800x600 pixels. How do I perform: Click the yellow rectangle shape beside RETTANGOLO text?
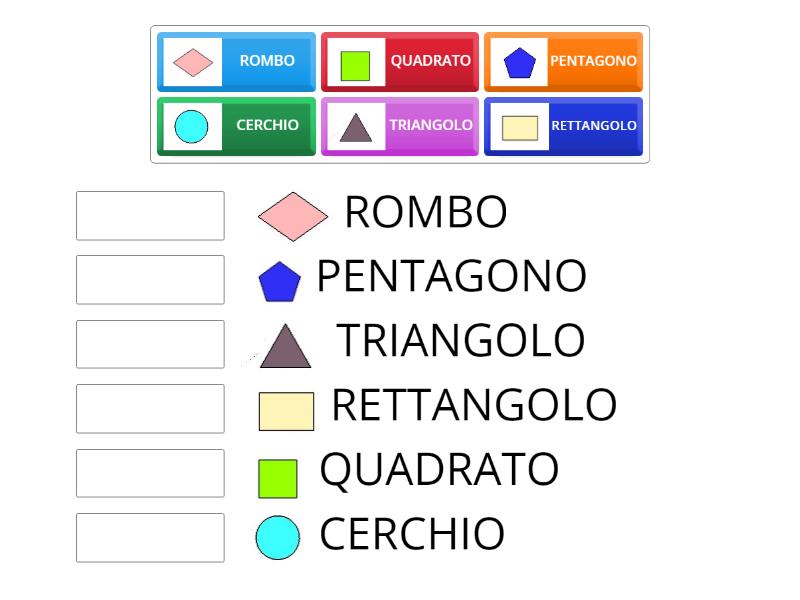pos(284,409)
